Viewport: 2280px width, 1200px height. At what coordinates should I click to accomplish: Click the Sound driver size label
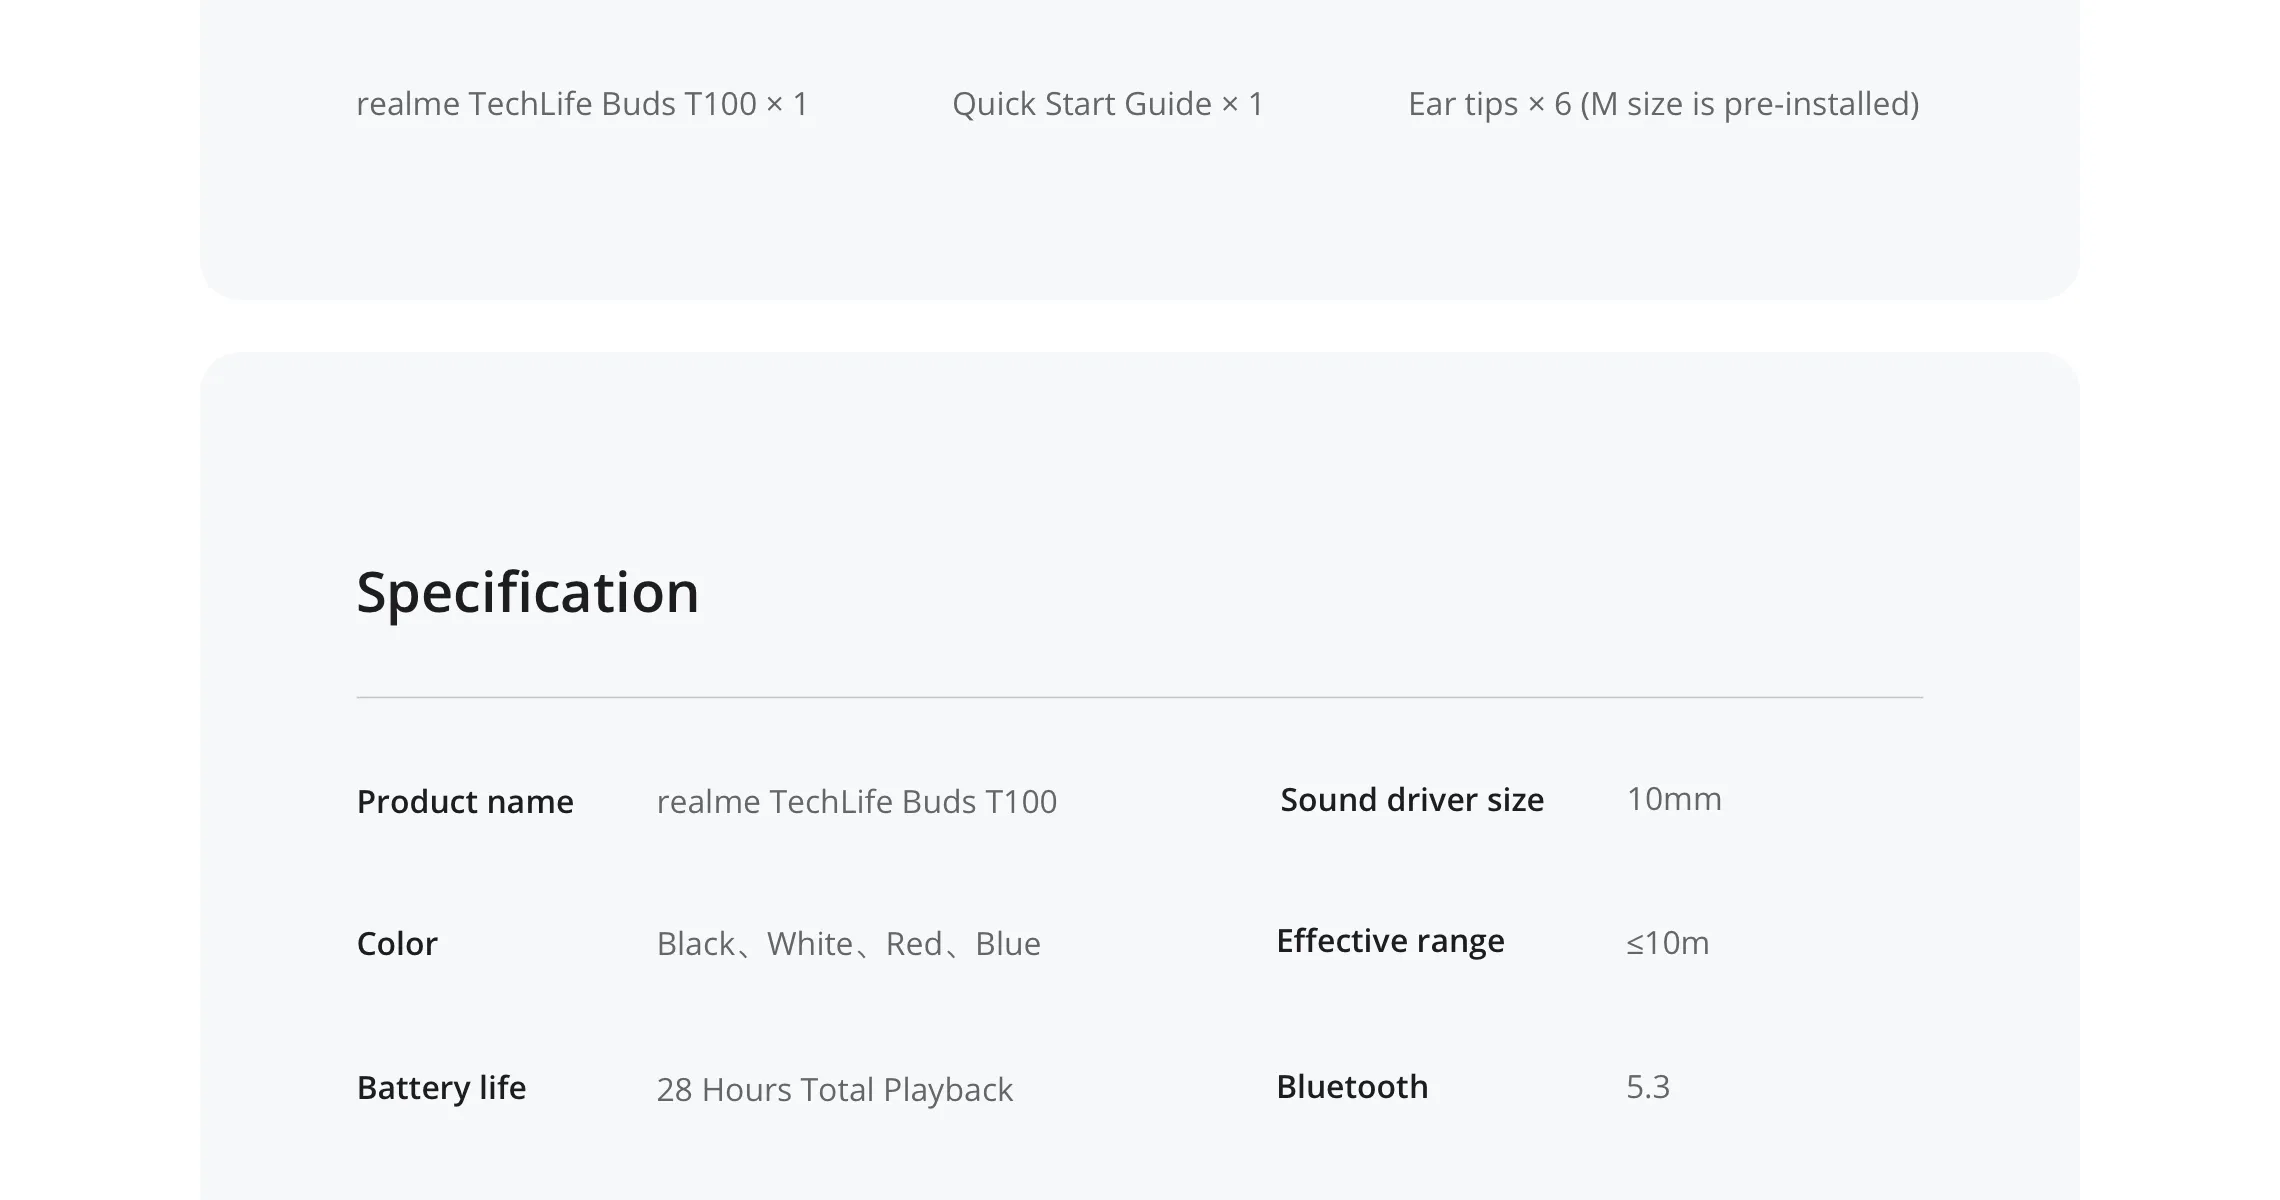[x=1412, y=800]
